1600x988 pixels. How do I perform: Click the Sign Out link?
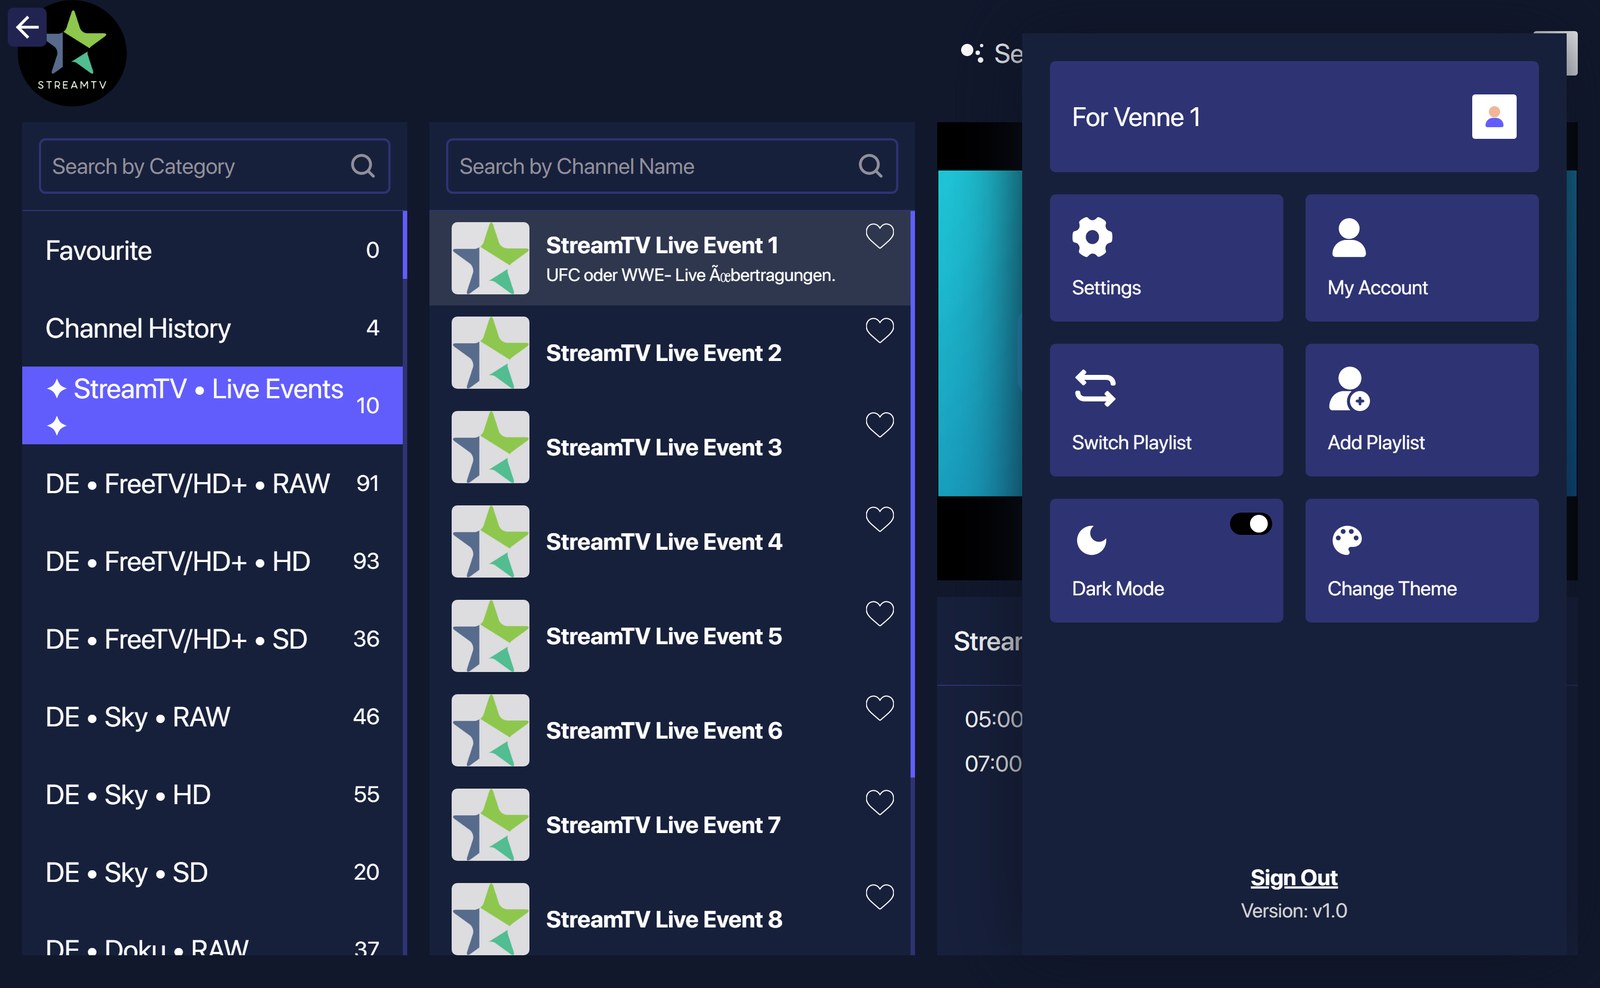coord(1294,878)
